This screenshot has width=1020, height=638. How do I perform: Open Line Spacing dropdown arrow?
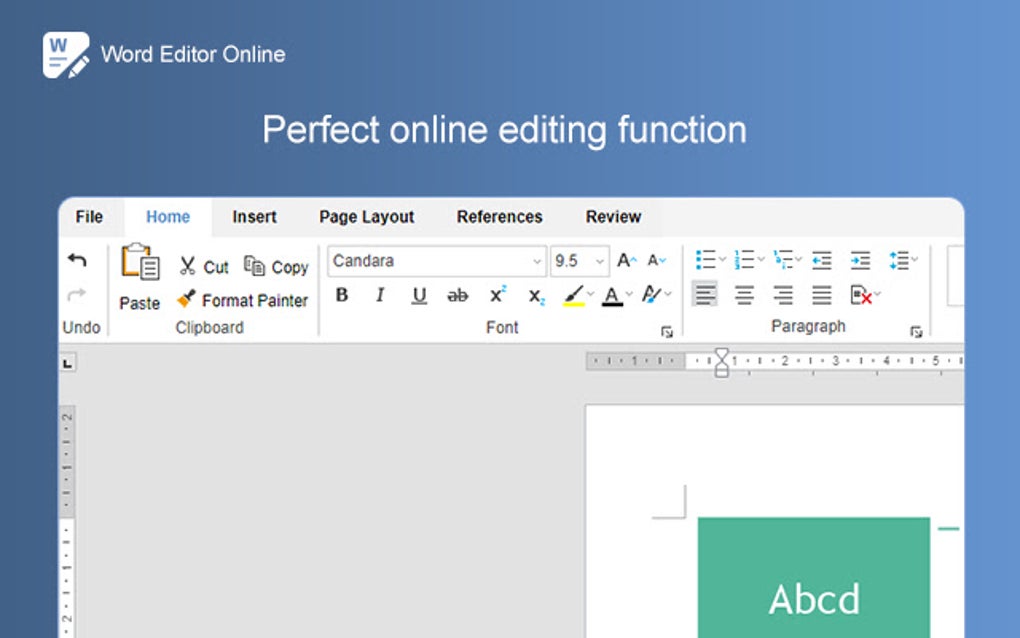point(915,259)
